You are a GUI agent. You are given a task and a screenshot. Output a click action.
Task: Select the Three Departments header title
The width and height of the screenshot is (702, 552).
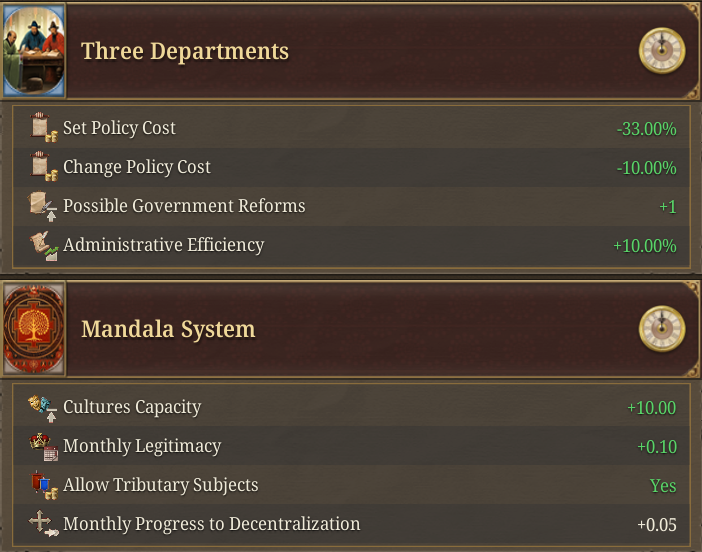(x=185, y=51)
